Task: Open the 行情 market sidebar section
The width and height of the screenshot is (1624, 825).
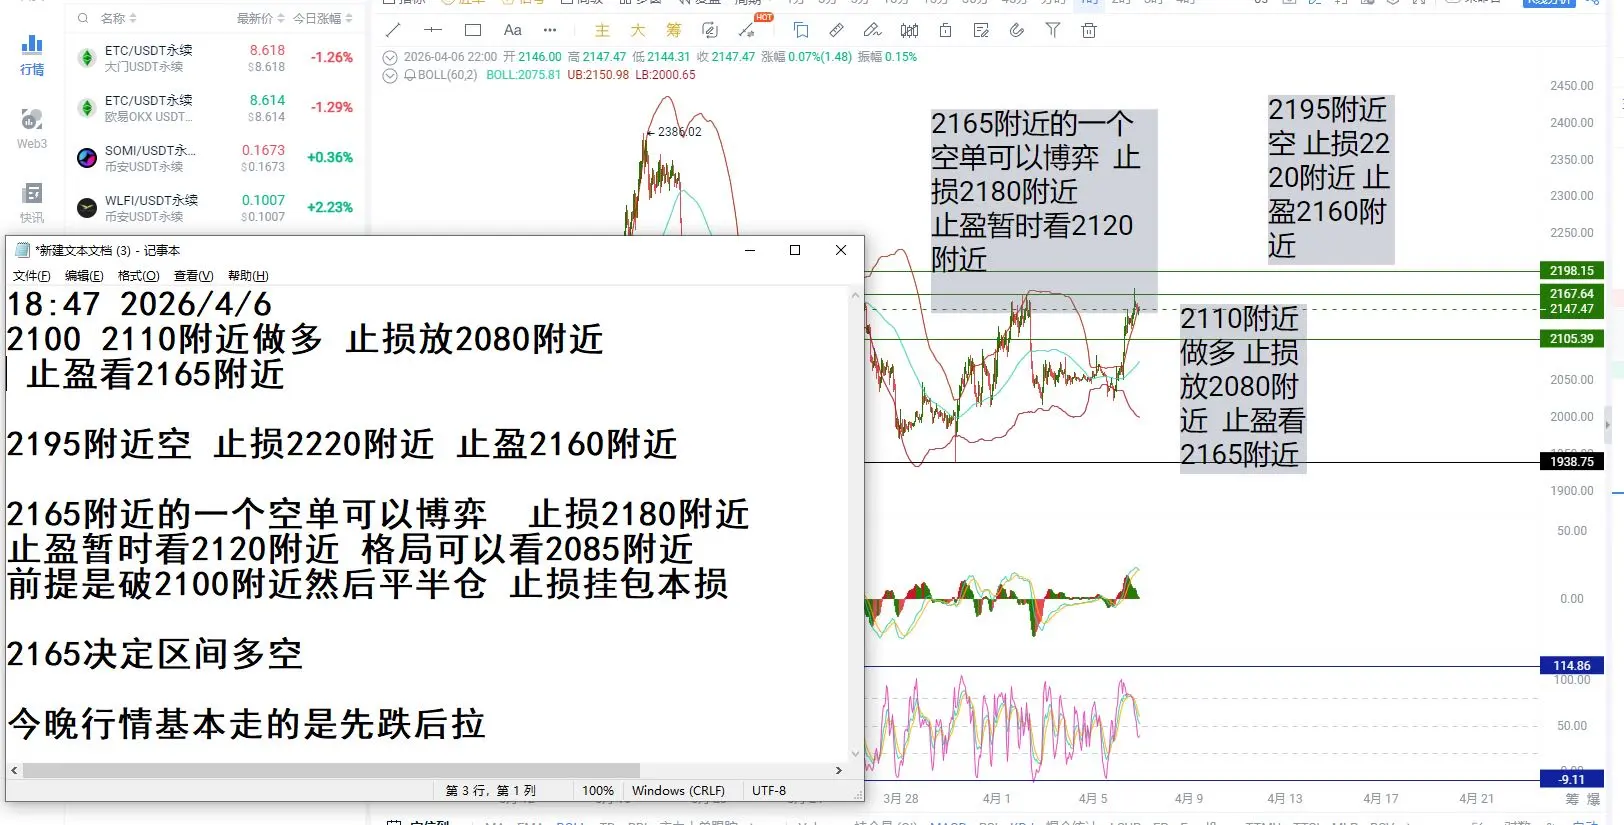Action: coord(32,55)
